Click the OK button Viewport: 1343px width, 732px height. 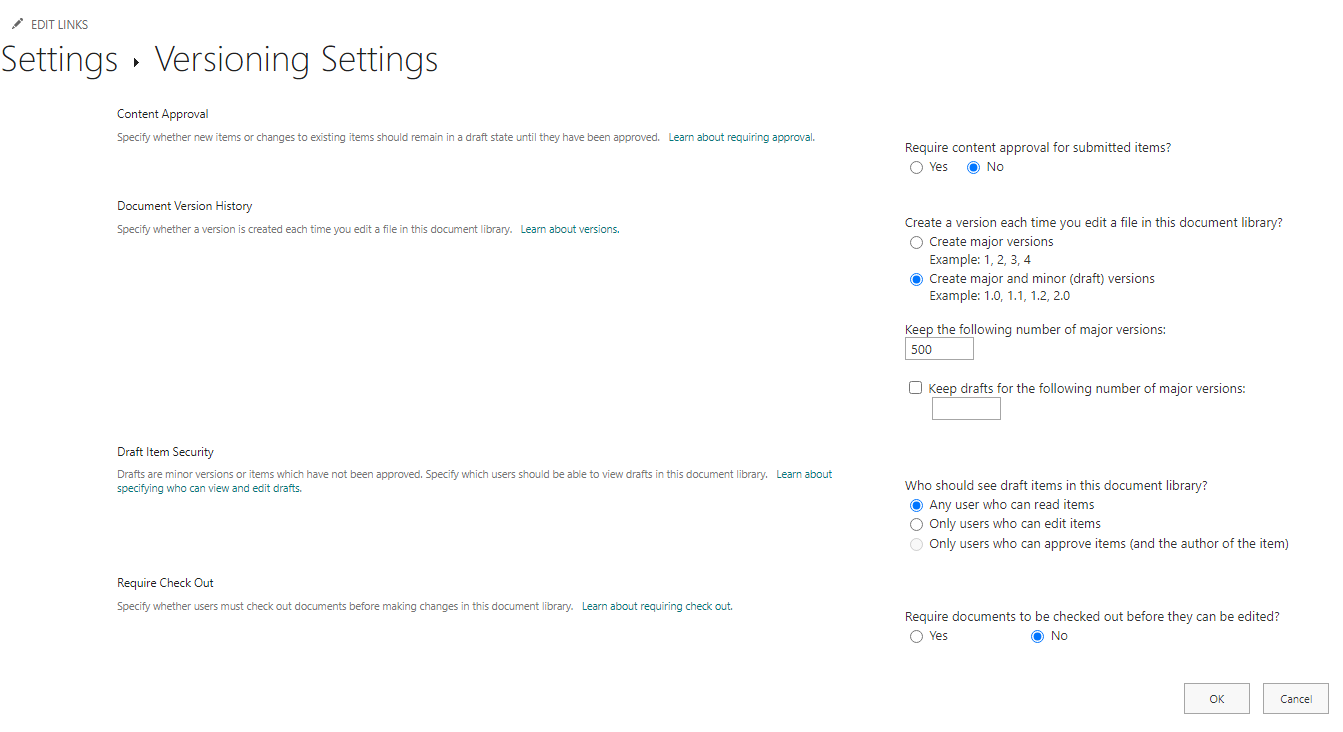tap(1217, 699)
